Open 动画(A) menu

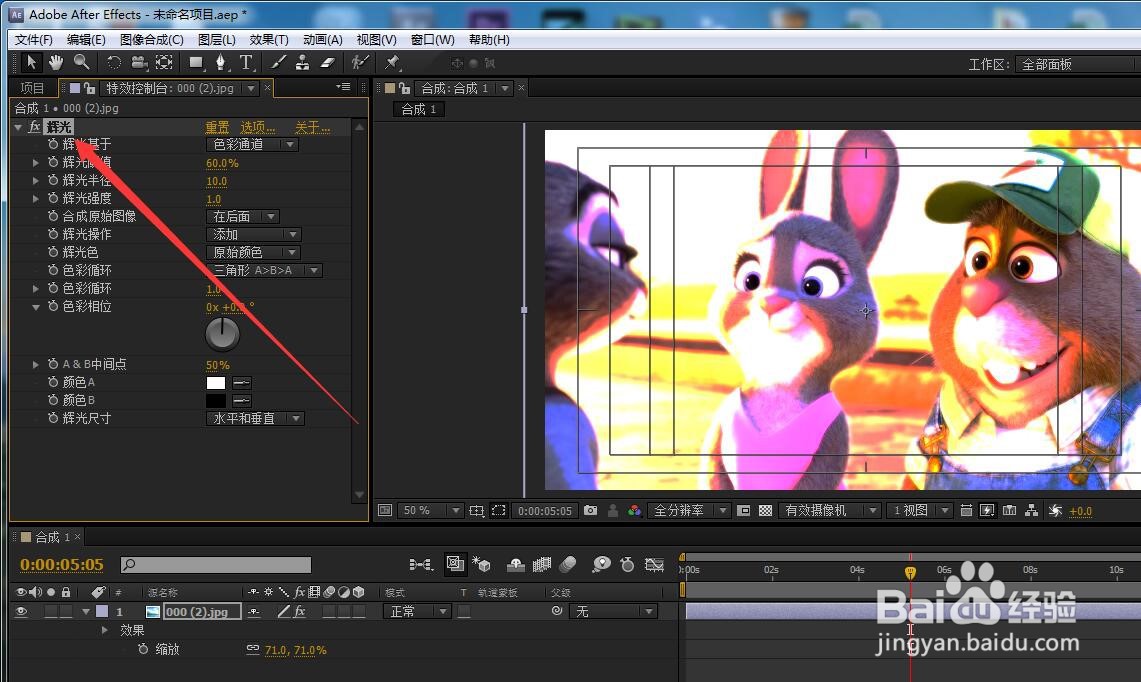[x=322, y=39]
